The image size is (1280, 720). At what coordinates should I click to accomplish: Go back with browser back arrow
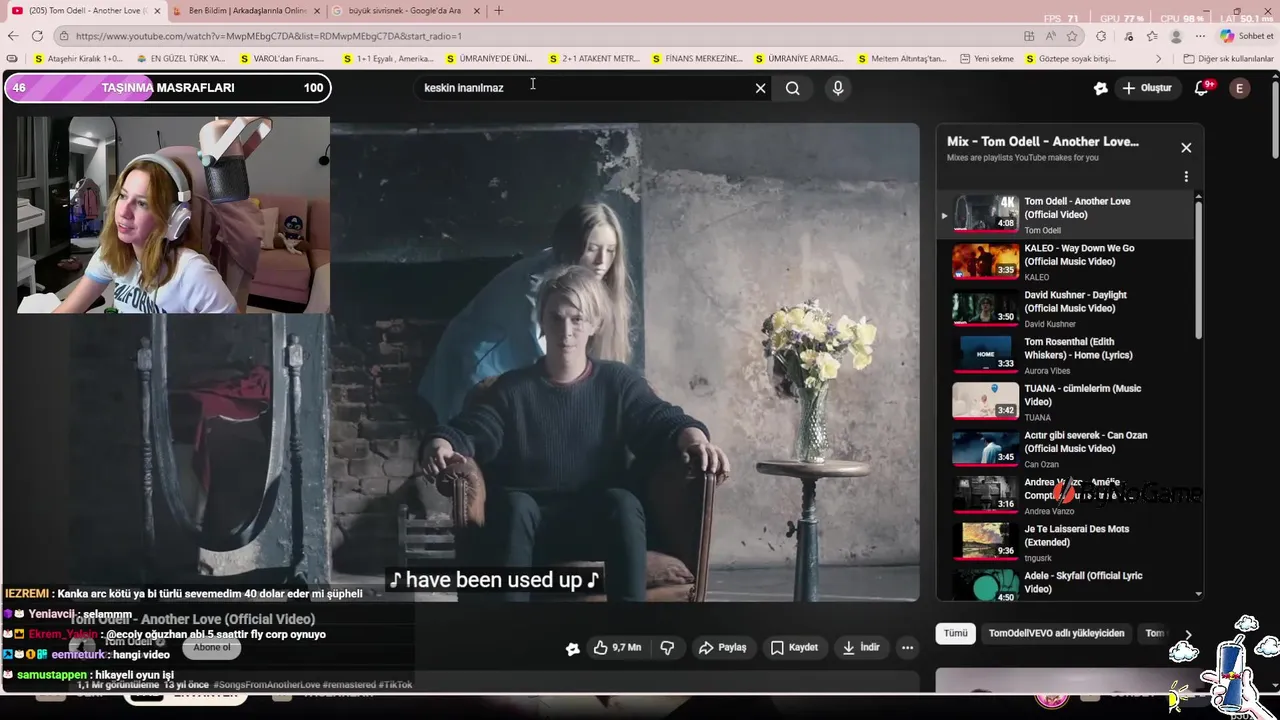pos(13,36)
